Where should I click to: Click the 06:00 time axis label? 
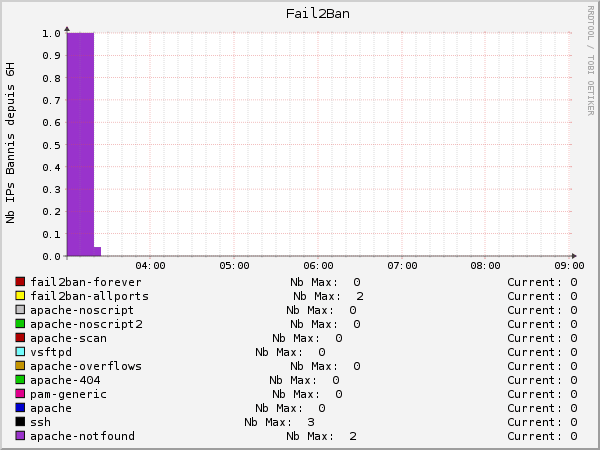[x=318, y=266]
